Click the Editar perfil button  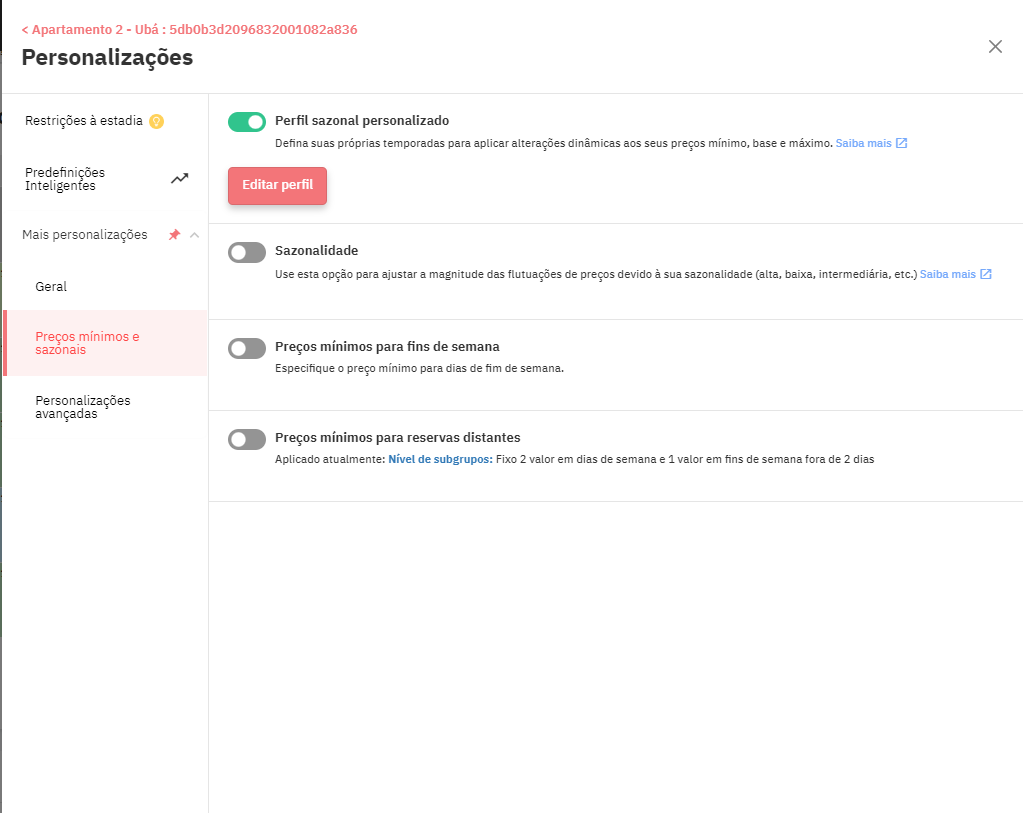coord(277,186)
